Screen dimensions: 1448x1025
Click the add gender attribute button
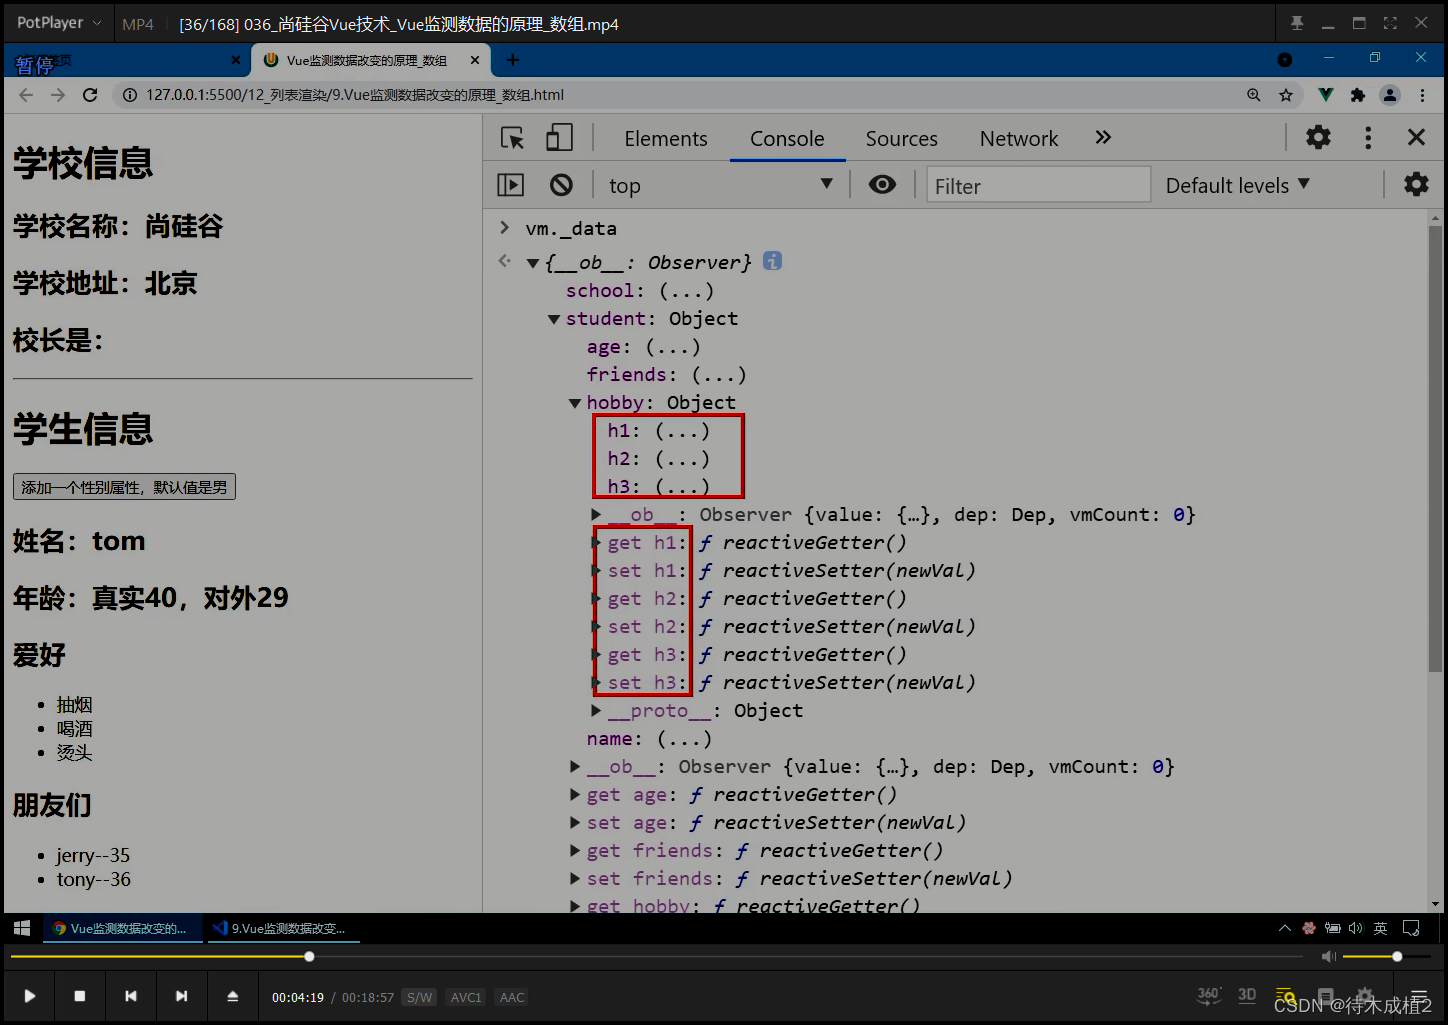pyautogui.click(x=124, y=487)
